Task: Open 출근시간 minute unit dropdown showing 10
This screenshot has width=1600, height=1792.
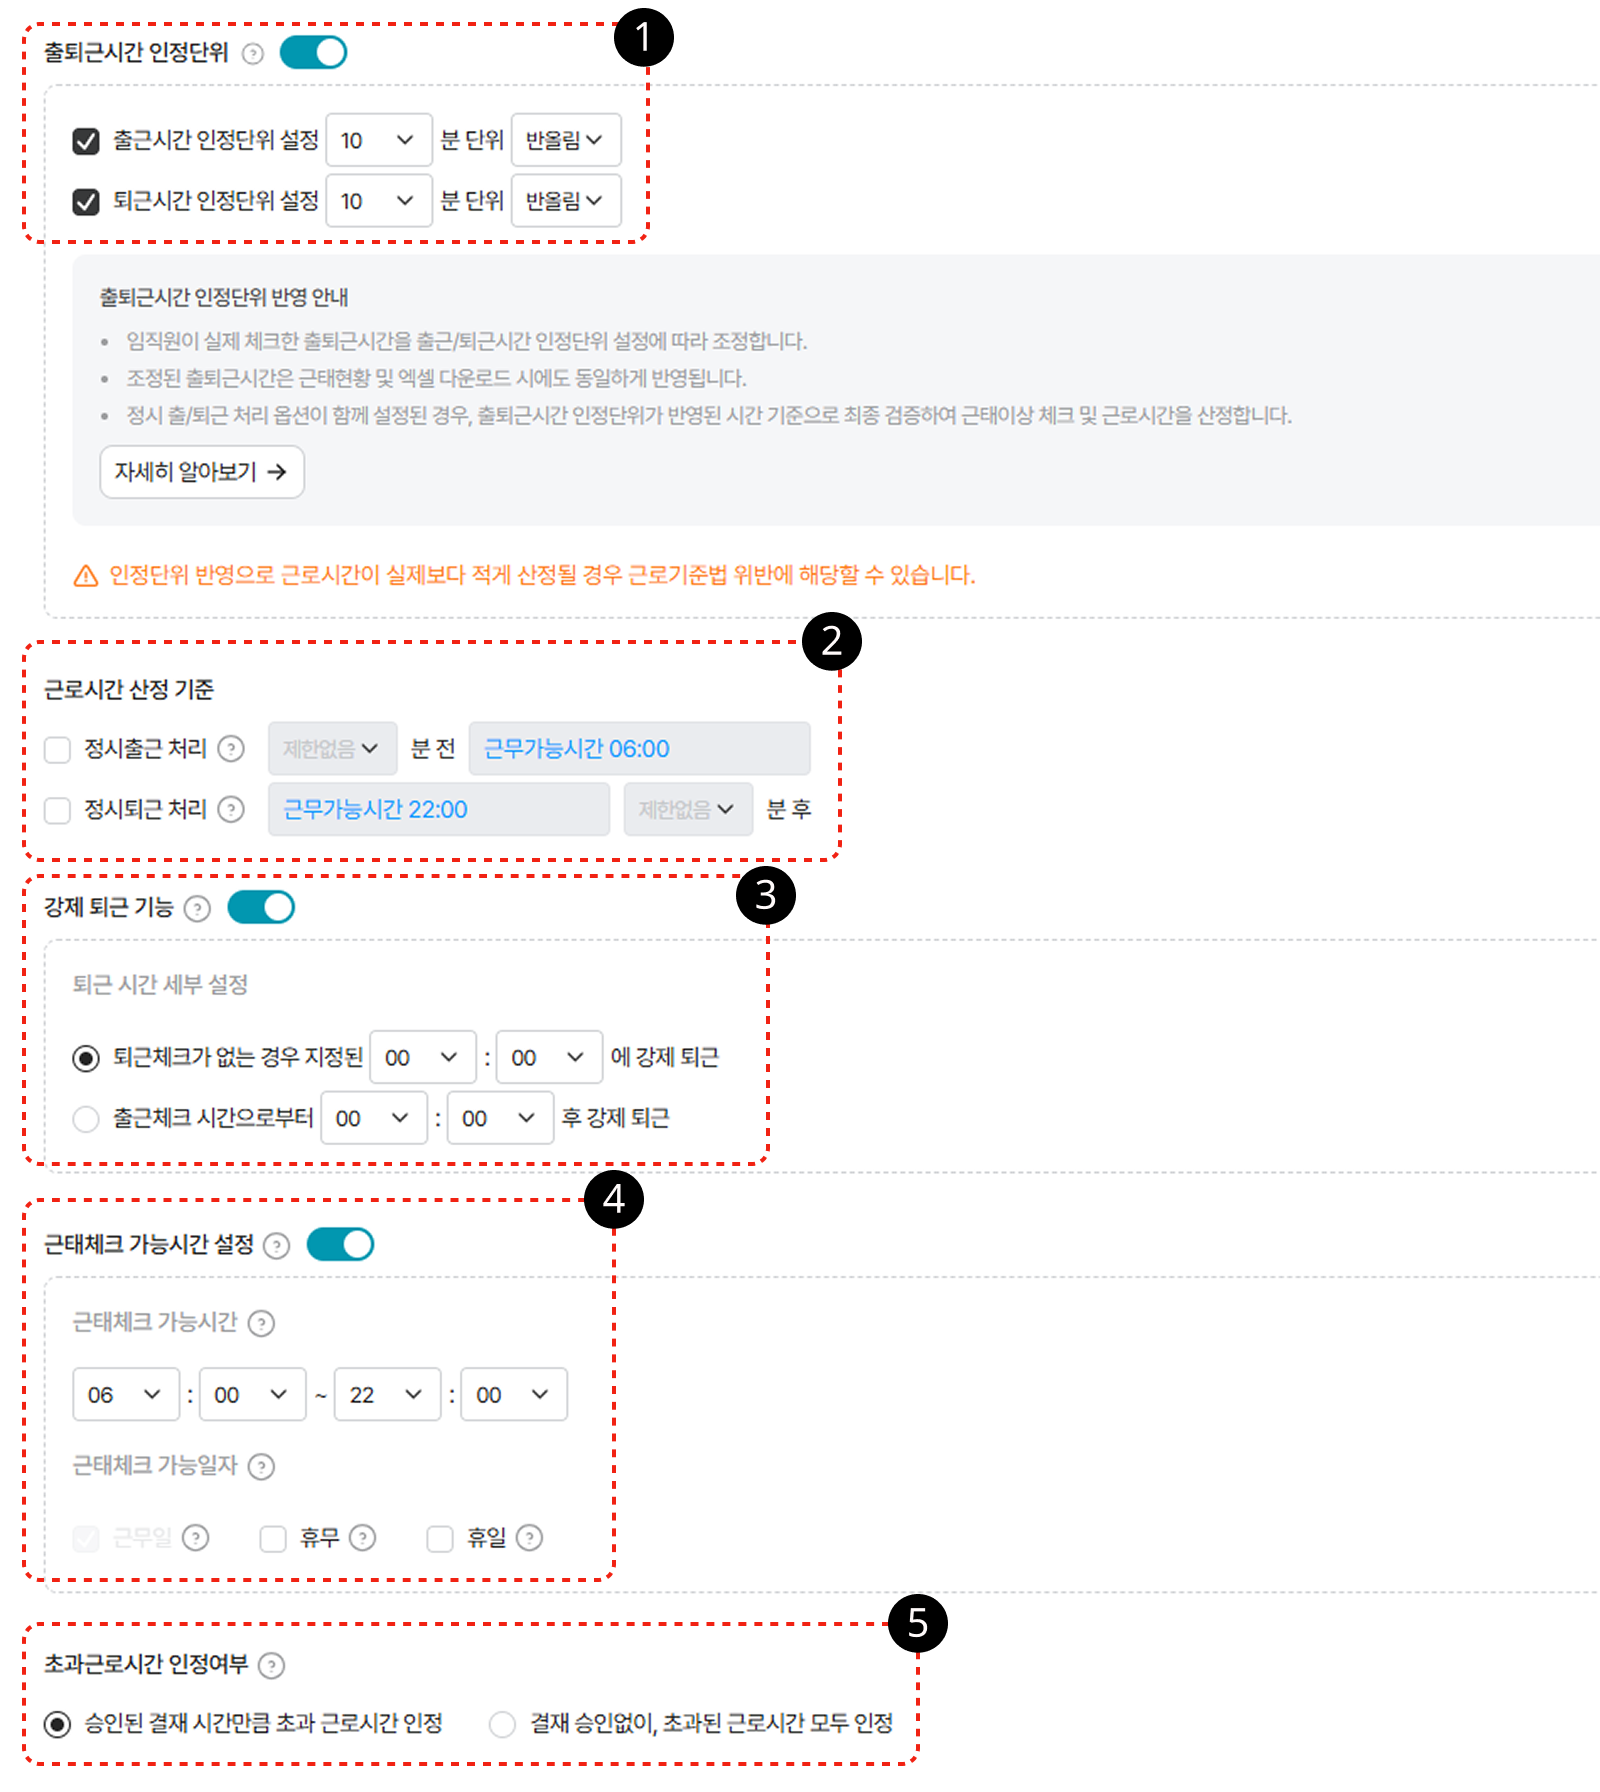Action: click(379, 140)
